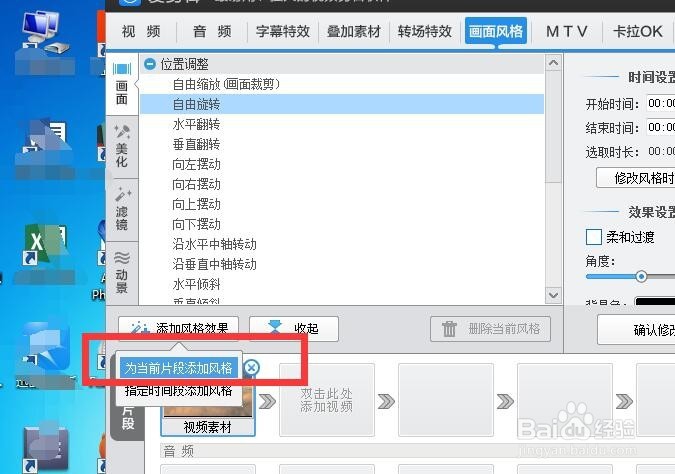Click the 角度 slider handle

click(641, 276)
